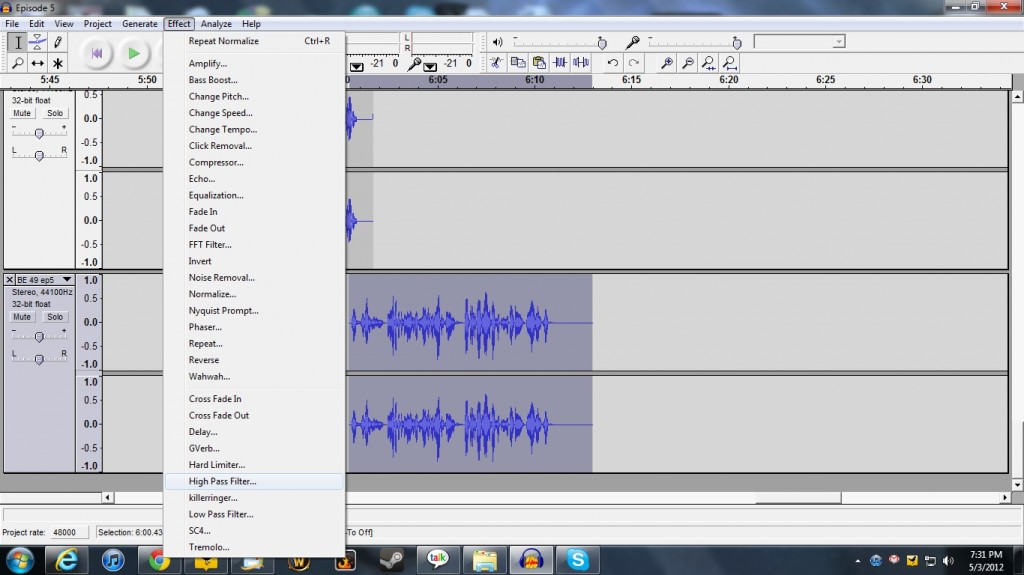Mute the BE 49 ep5 track

click(x=22, y=317)
